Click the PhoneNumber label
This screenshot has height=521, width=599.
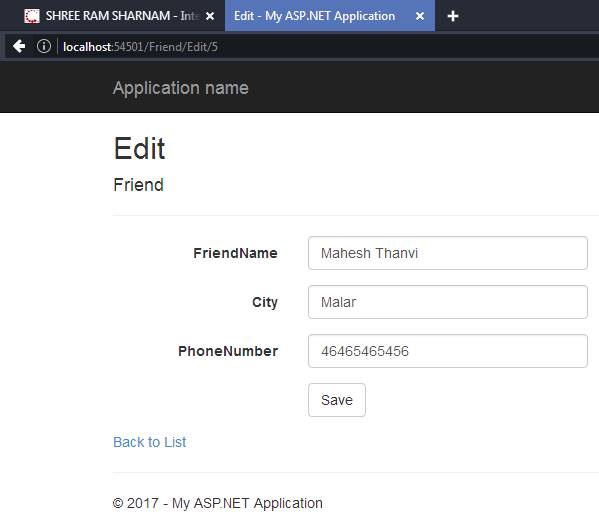(x=228, y=351)
